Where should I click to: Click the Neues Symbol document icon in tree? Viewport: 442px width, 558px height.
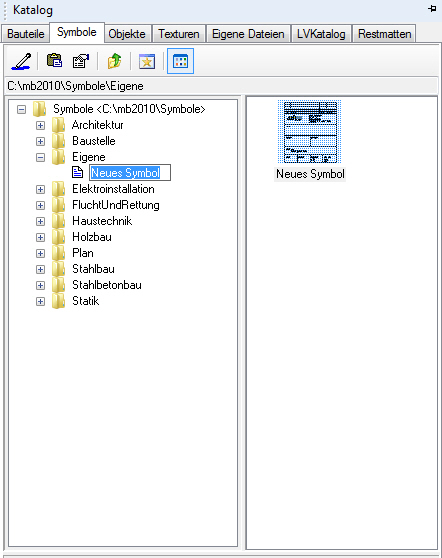(x=77, y=172)
